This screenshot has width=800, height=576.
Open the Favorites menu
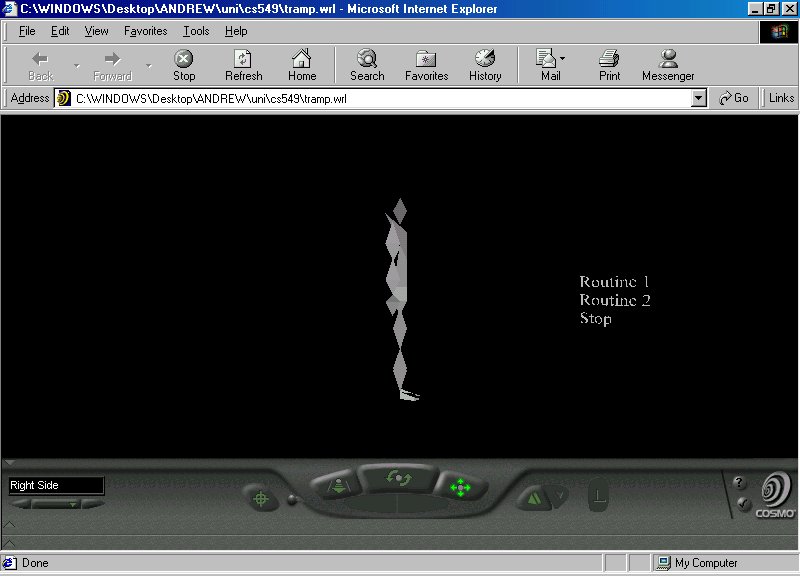point(145,31)
